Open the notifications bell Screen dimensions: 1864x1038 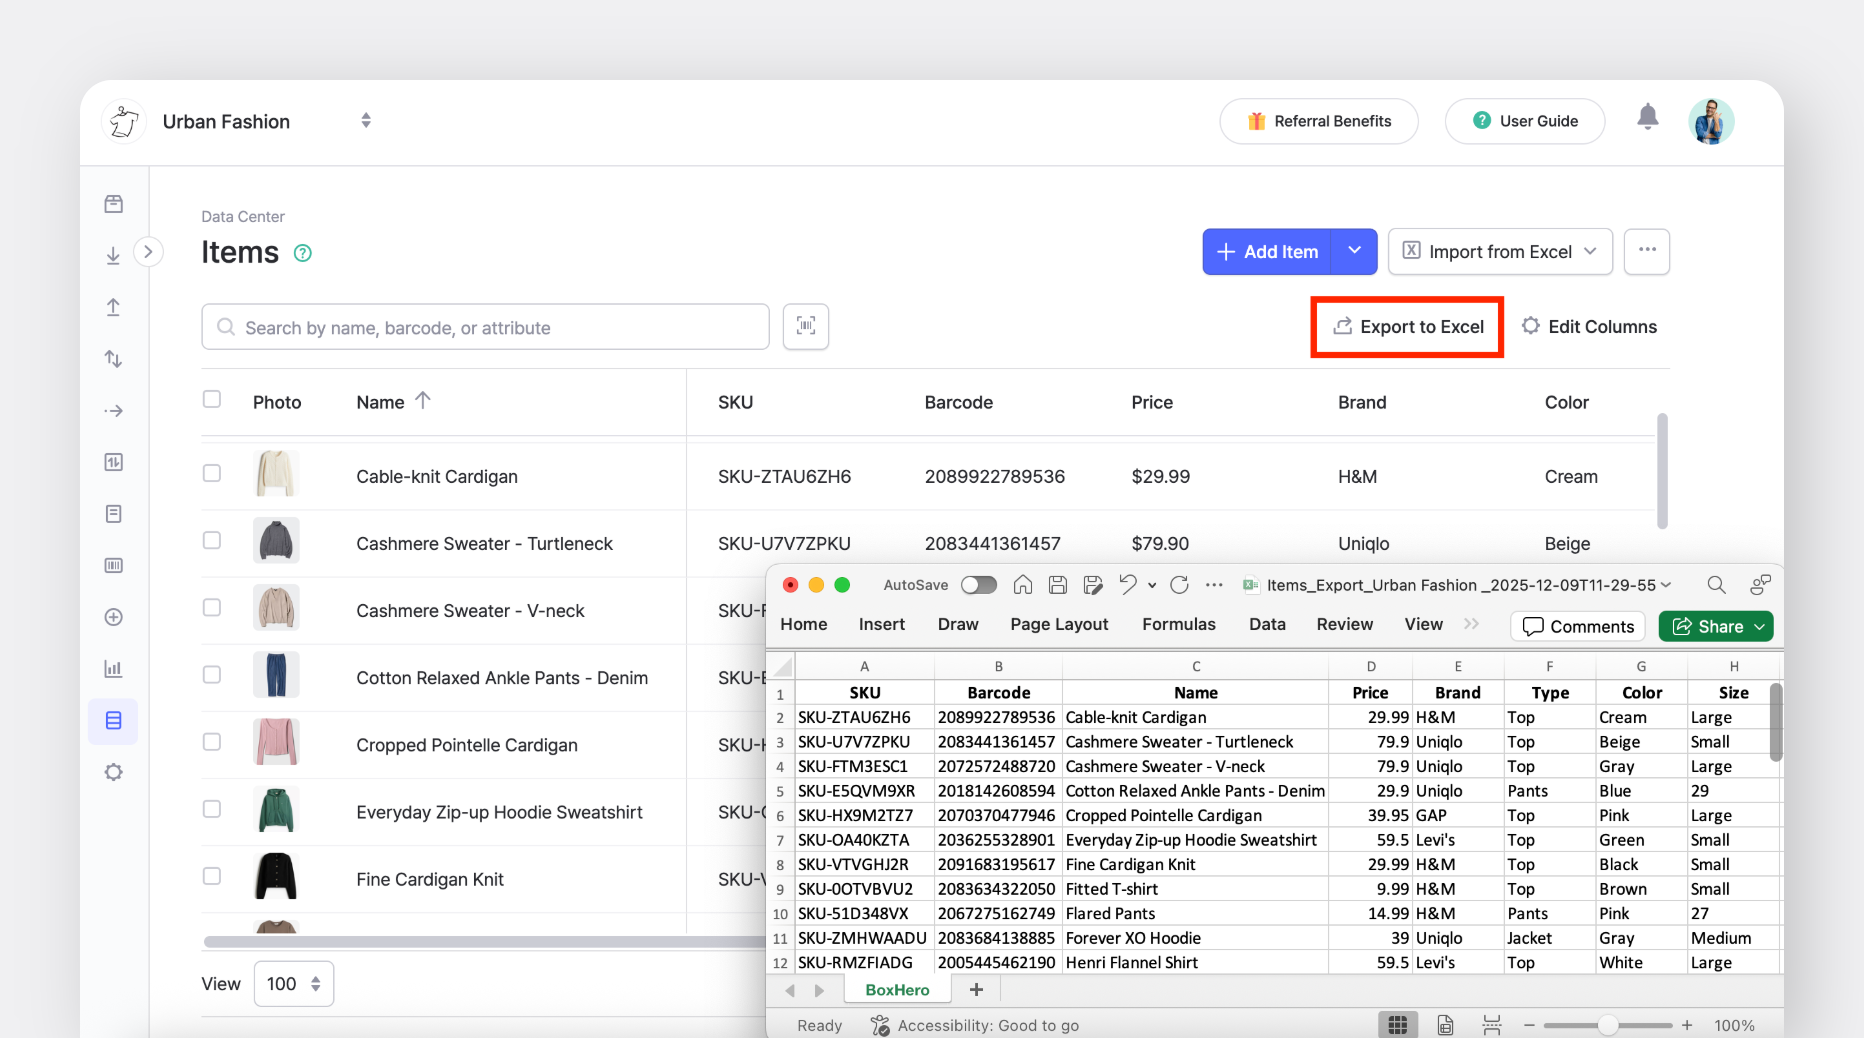click(x=1647, y=118)
